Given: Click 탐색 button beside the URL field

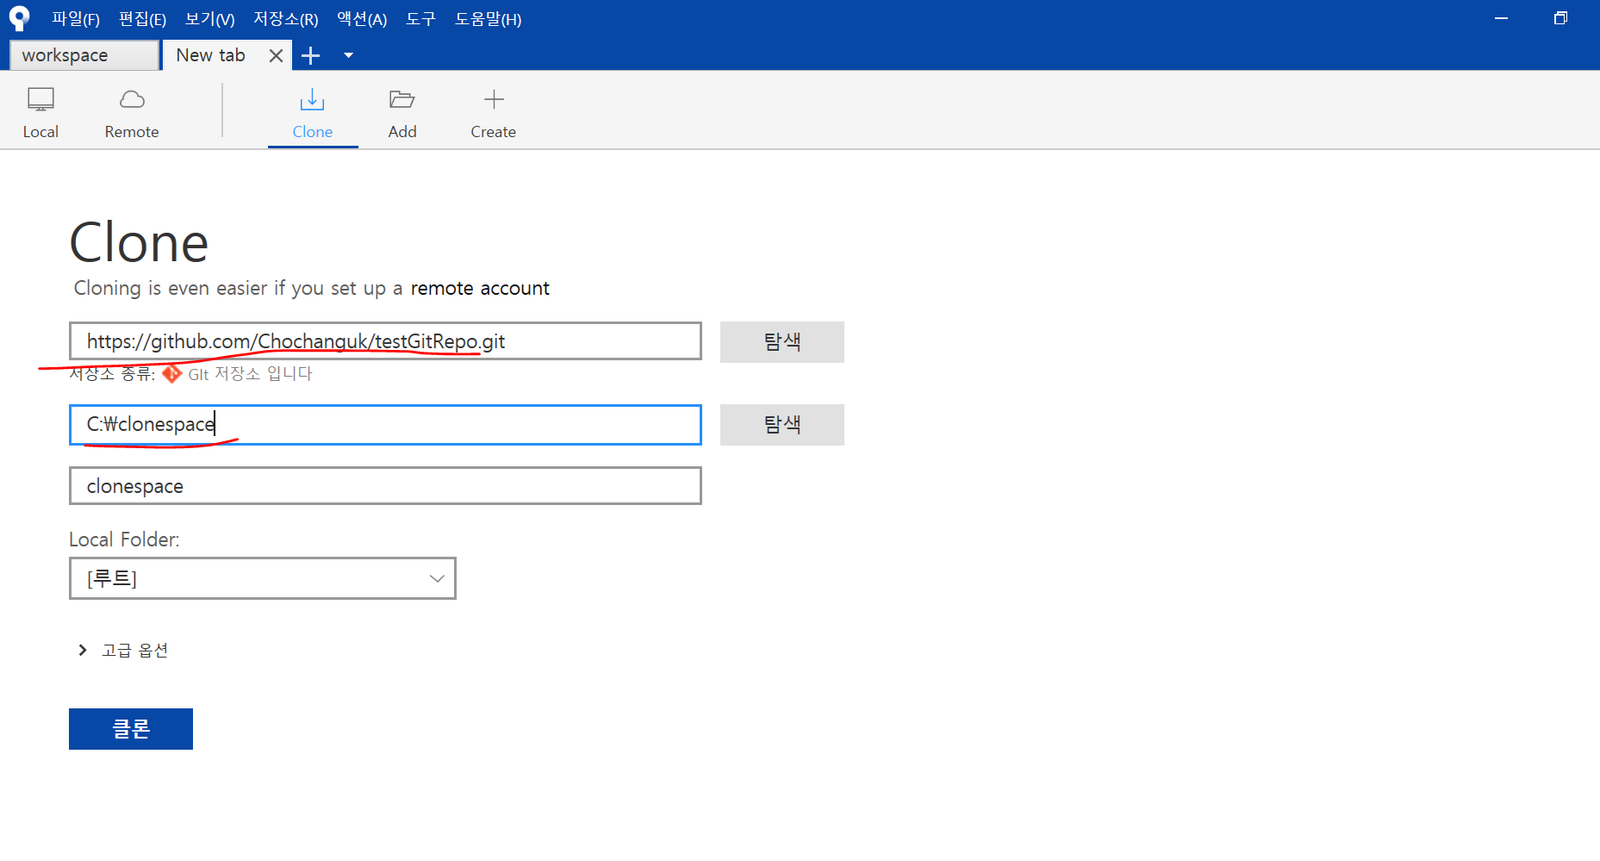Looking at the screenshot, I should (x=782, y=342).
